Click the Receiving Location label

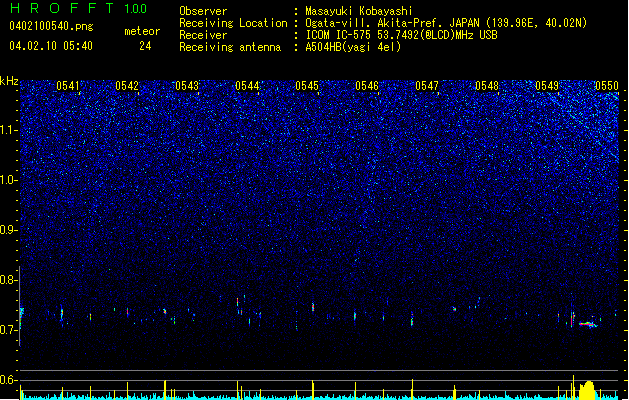pos(233,23)
